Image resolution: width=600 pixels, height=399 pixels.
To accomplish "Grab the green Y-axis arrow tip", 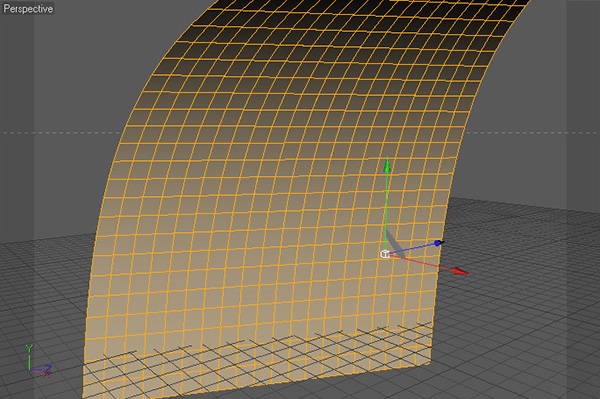I will pyautogui.click(x=387, y=164).
